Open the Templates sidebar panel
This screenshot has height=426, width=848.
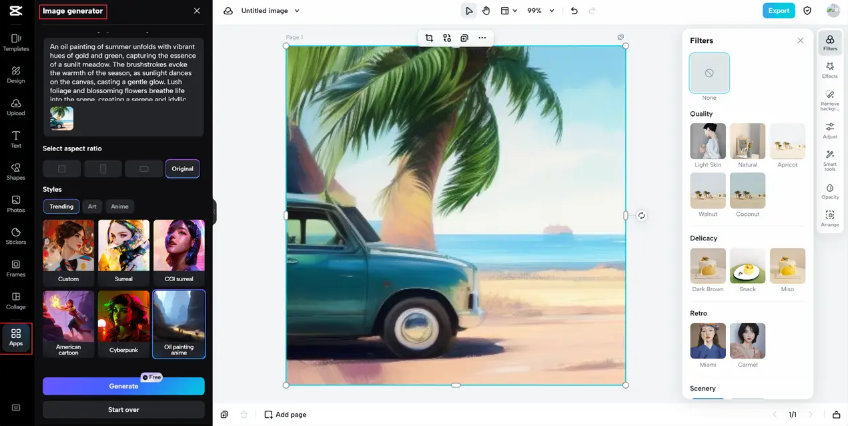click(16, 42)
